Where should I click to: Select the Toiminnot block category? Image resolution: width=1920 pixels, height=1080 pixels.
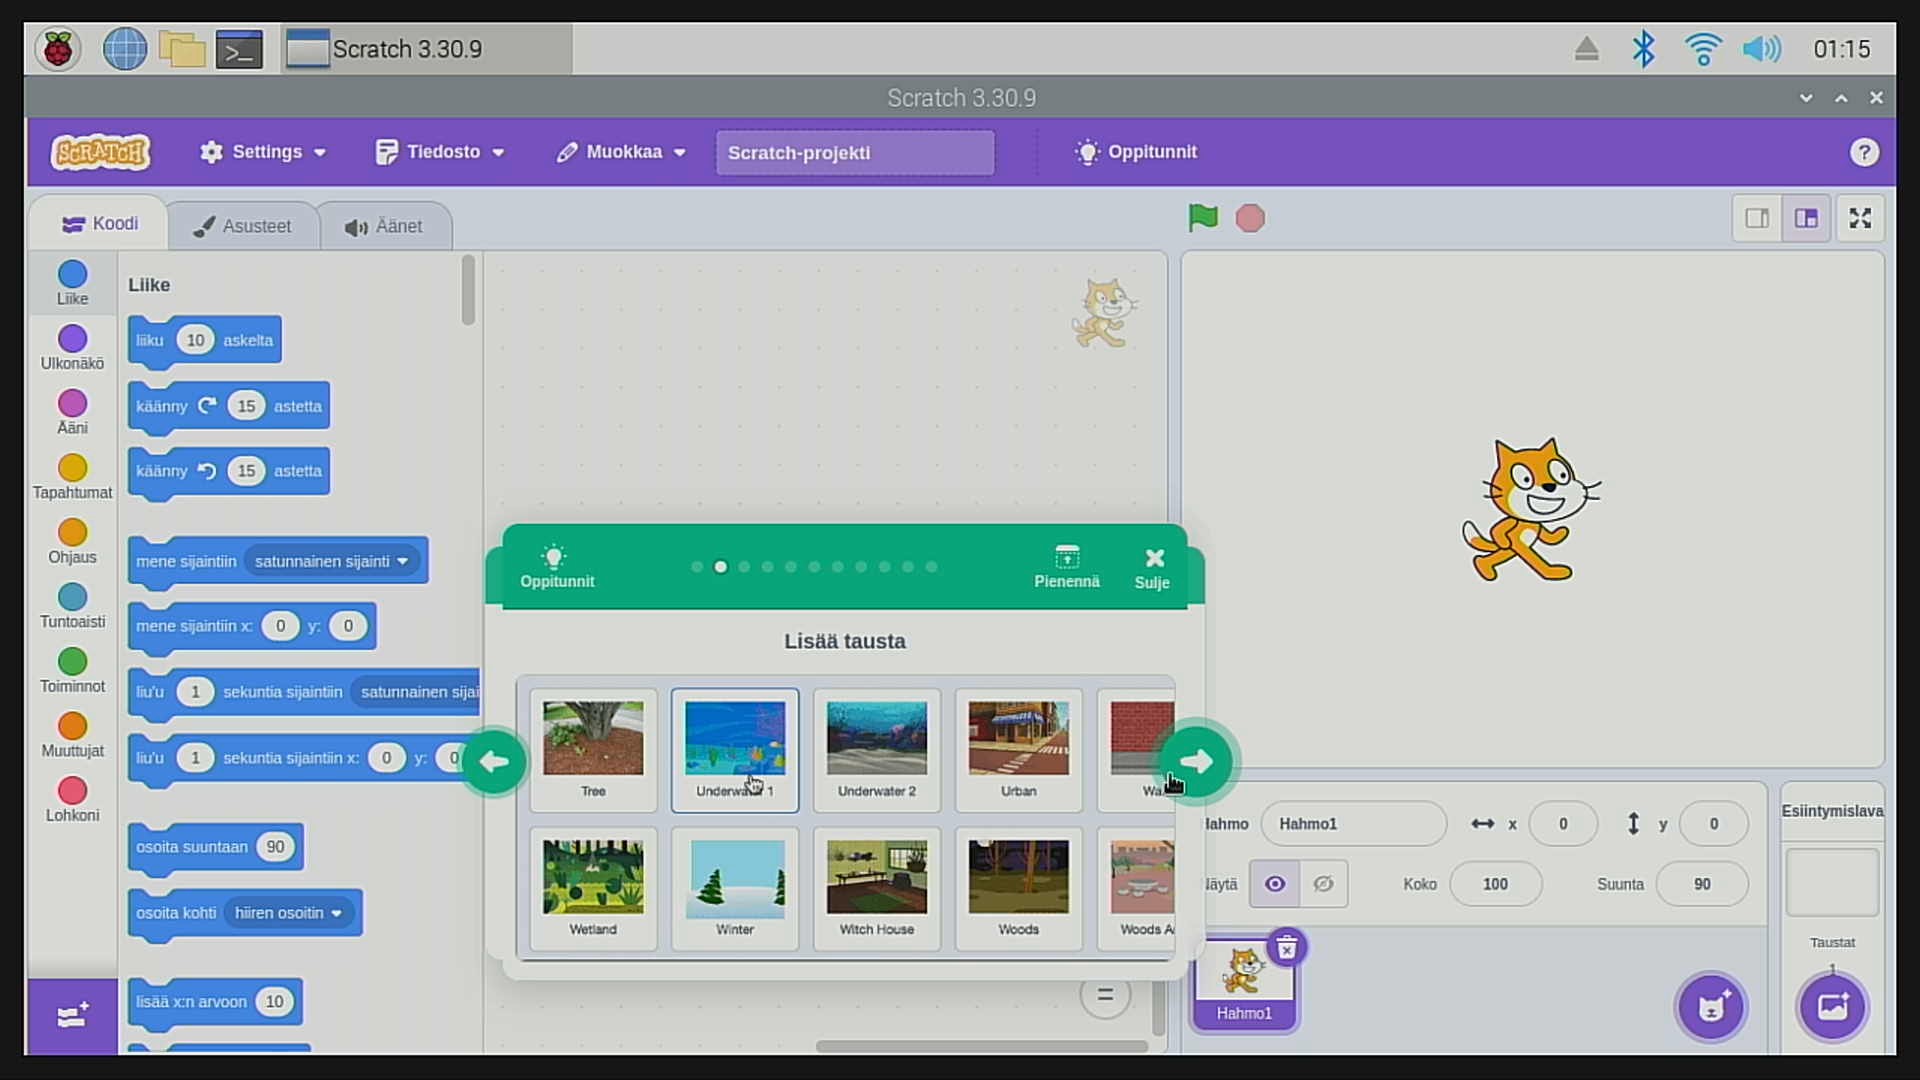(x=72, y=671)
